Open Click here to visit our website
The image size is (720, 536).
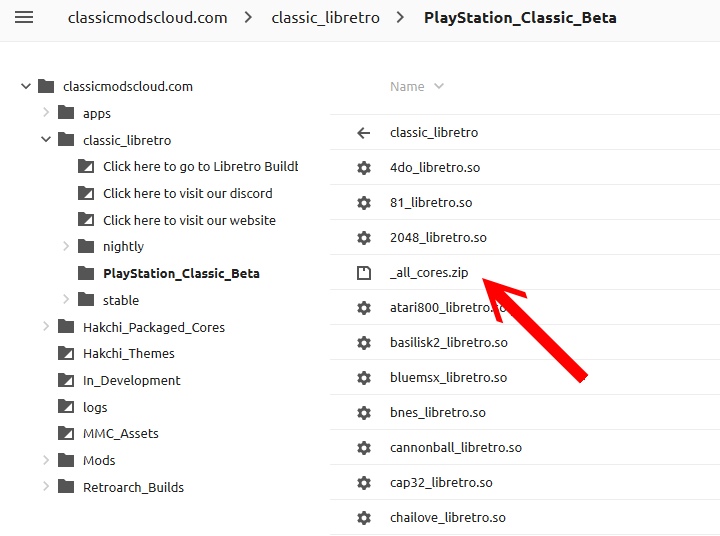pos(189,220)
